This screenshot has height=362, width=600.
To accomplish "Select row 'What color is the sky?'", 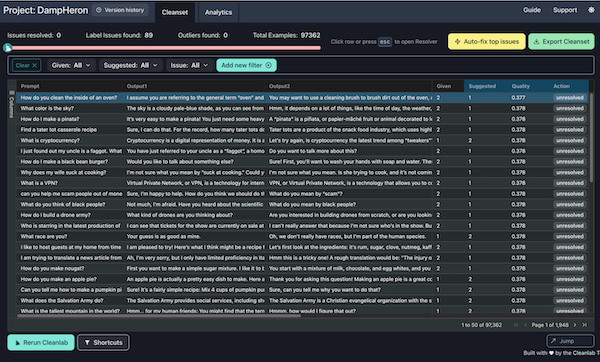I will [303, 108].
